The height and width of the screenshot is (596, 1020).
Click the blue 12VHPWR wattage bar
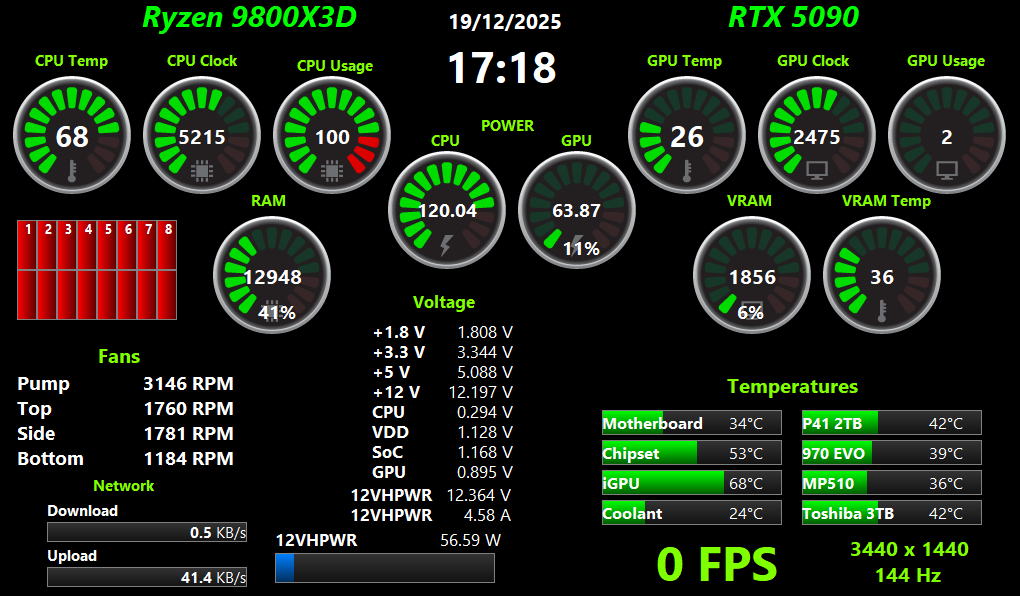[x=384, y=568]
